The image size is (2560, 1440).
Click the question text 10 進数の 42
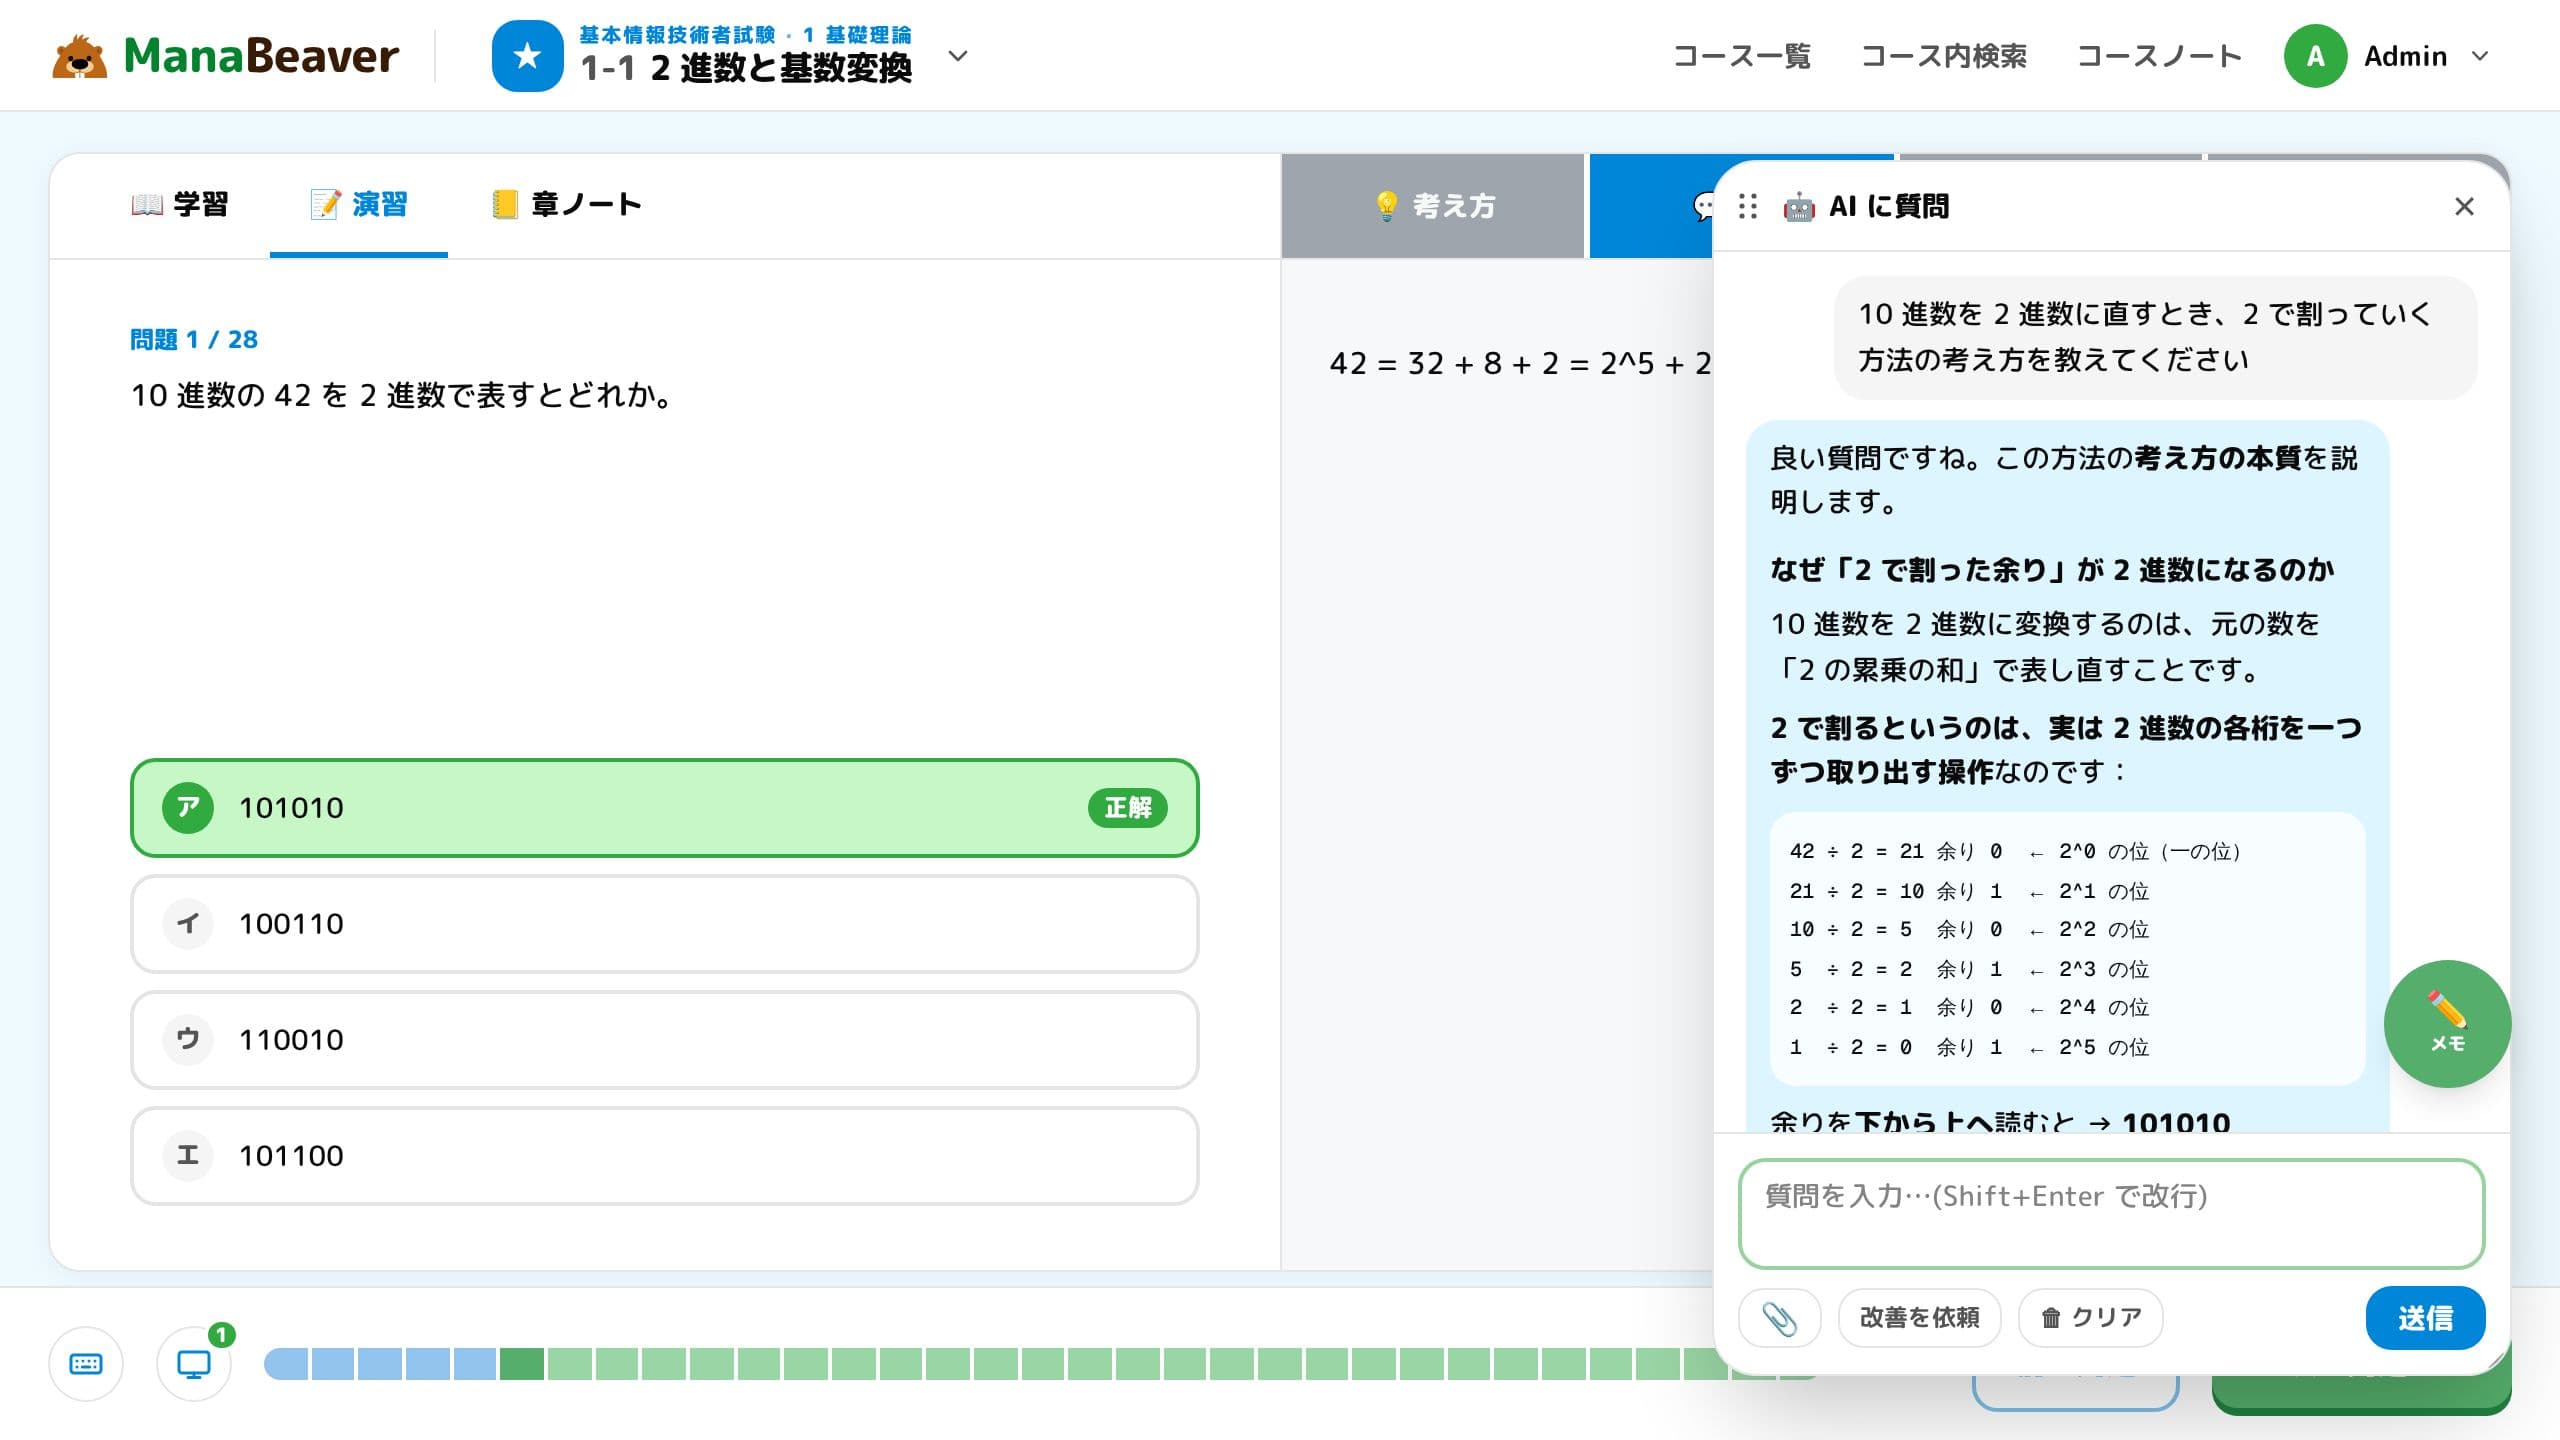[403, 396]
